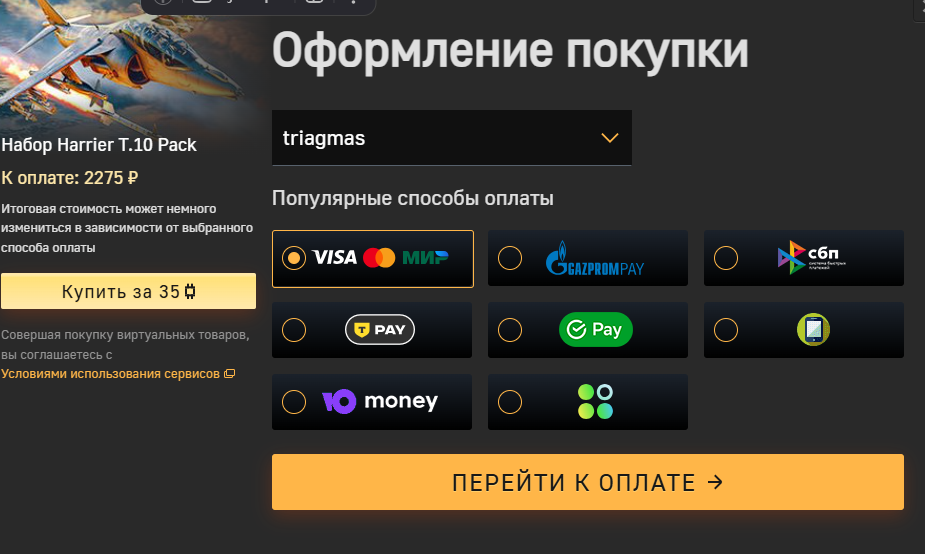Tick the SBP radio button
The image size is (925, 554).
[726, 258]
